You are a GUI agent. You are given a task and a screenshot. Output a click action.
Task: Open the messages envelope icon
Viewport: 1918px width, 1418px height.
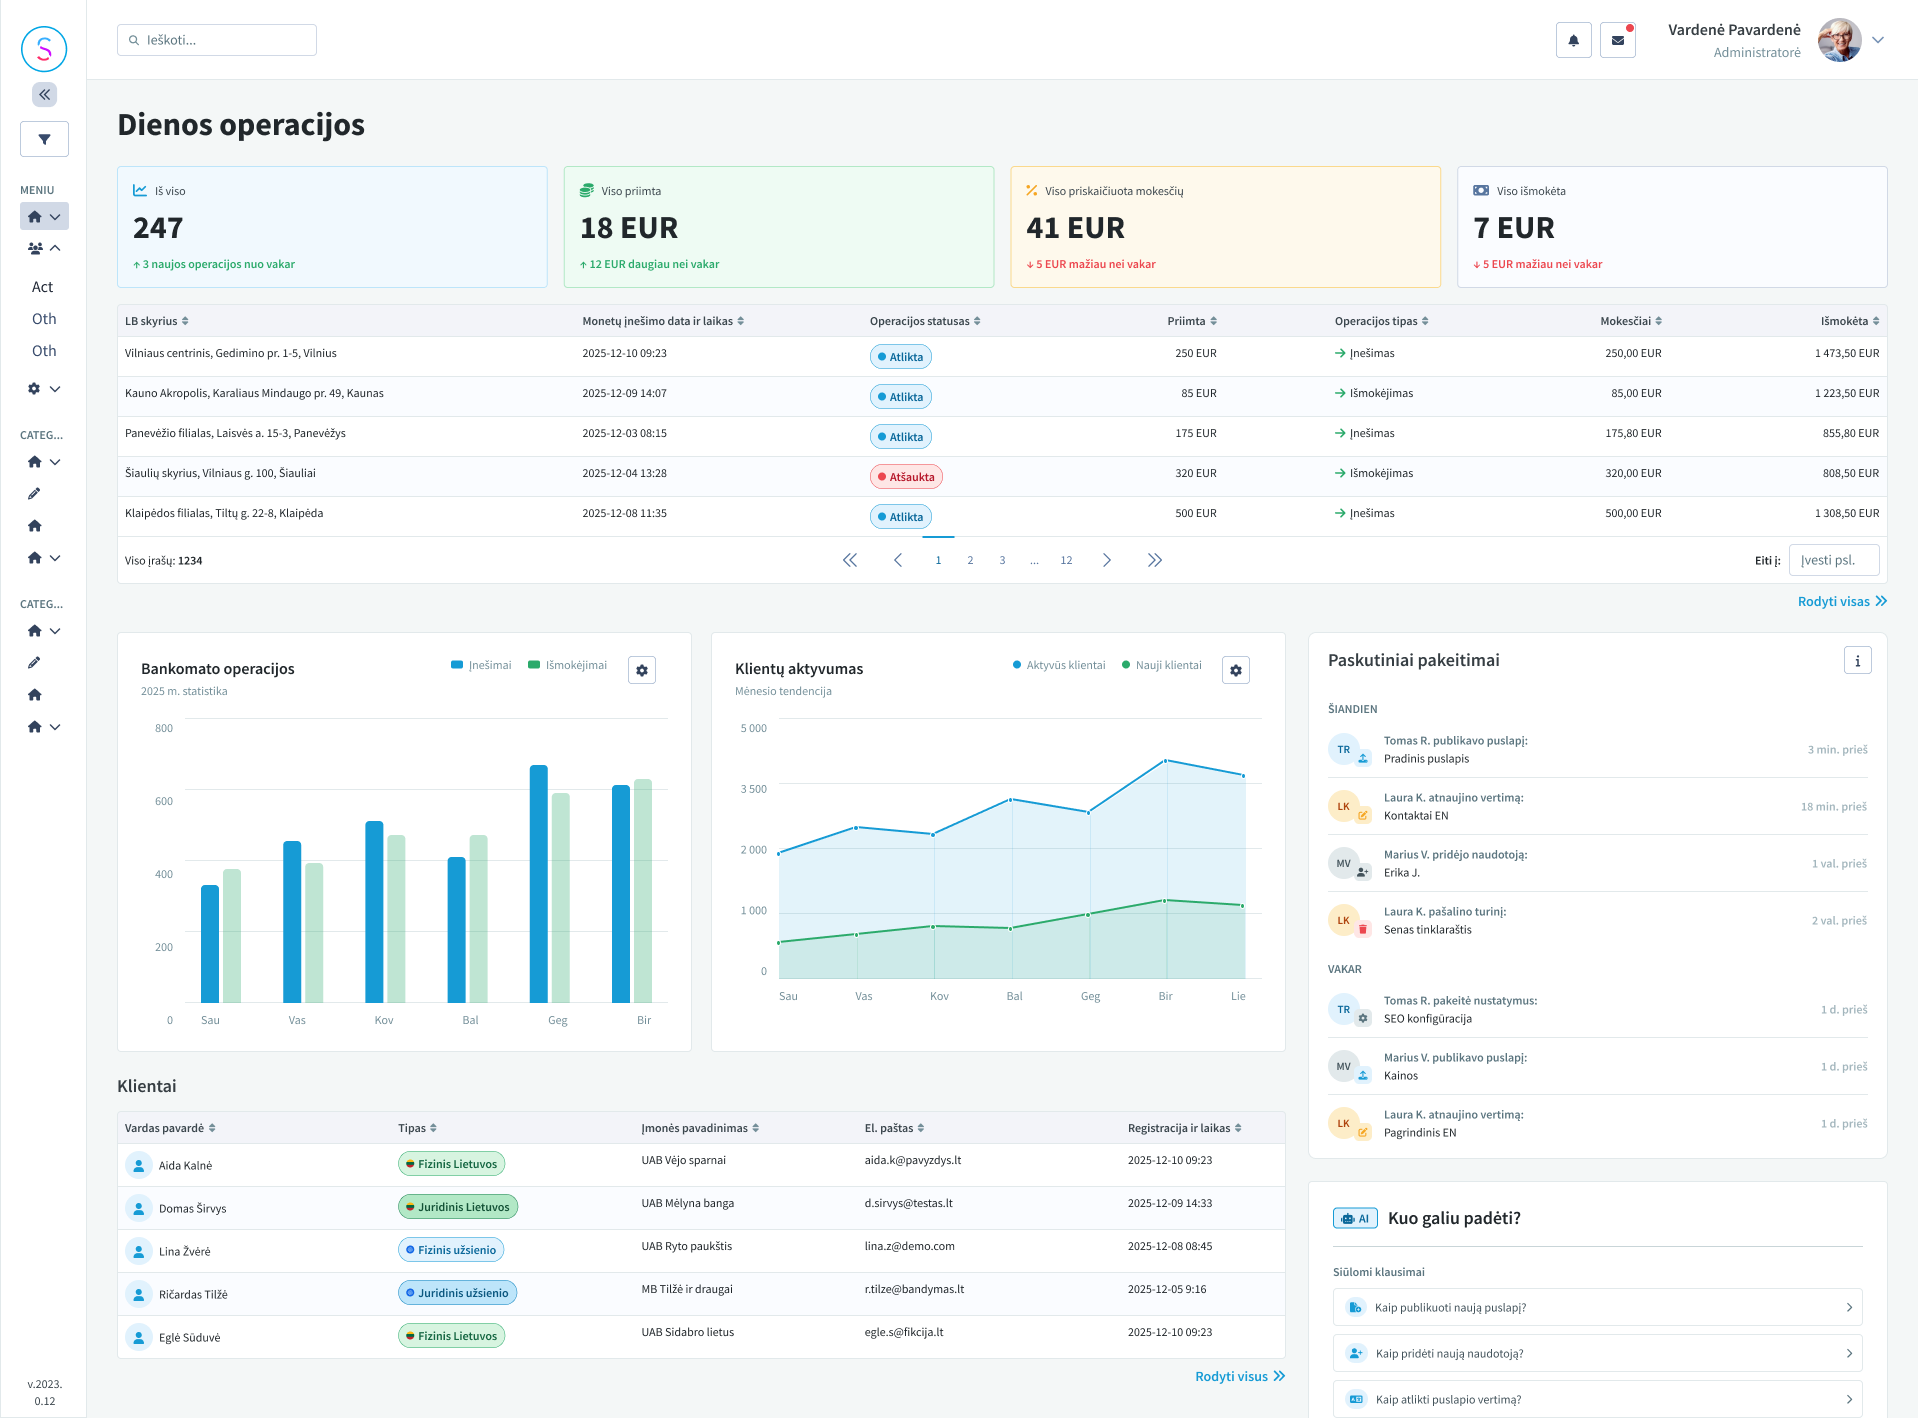pos(1617,40)
